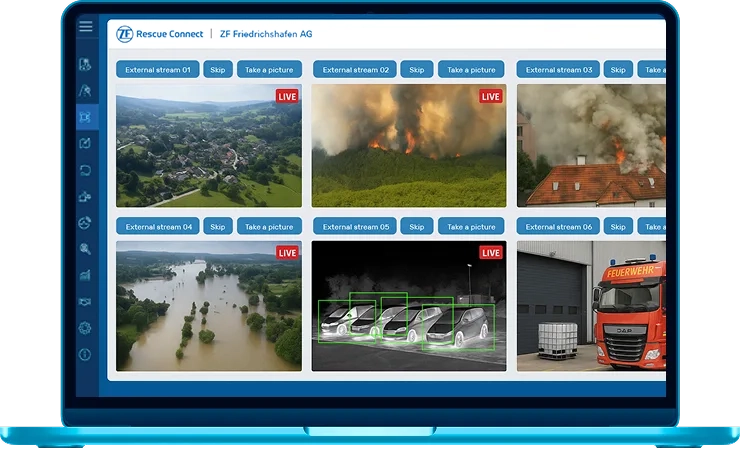Click the magnifier search icon in the sidebar
This screenshot has width=740, height=449.
[x=86, y=249]
